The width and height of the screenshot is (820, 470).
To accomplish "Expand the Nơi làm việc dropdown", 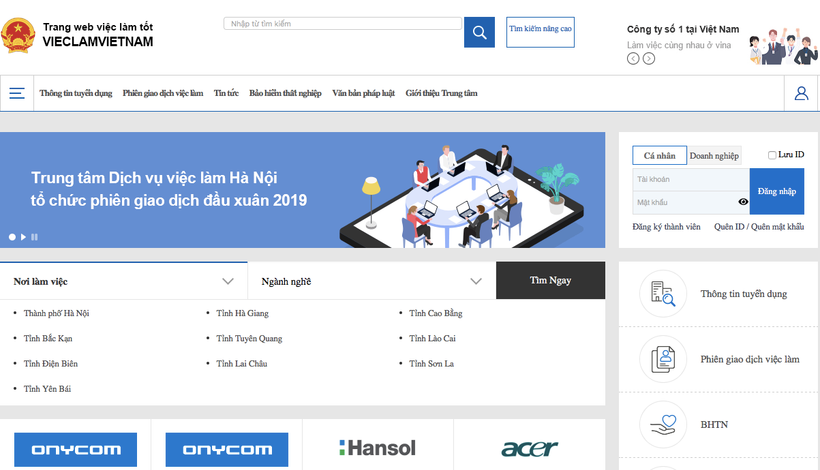I will point(228,281).
